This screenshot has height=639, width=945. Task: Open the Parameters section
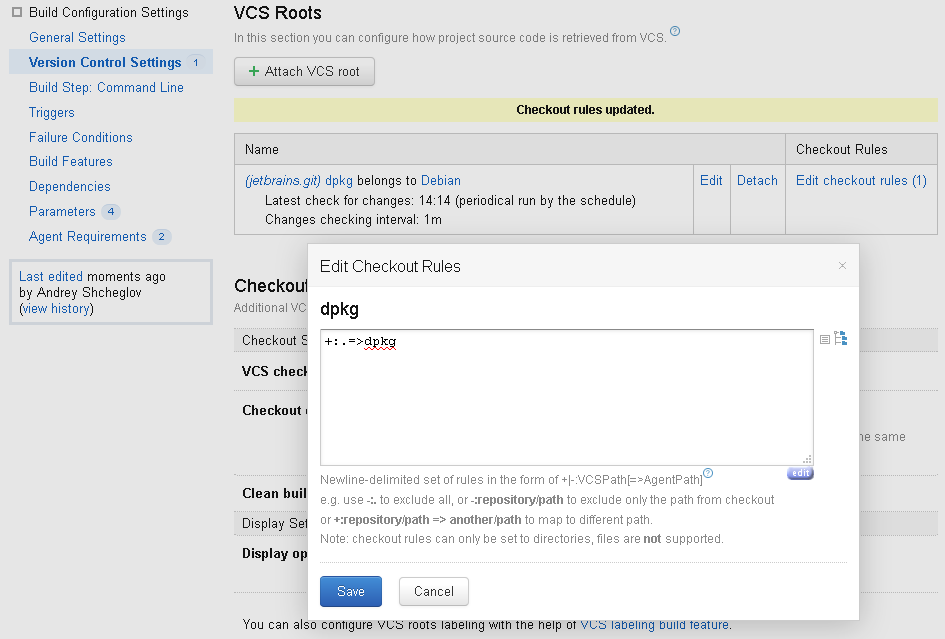tap(62, 211)
